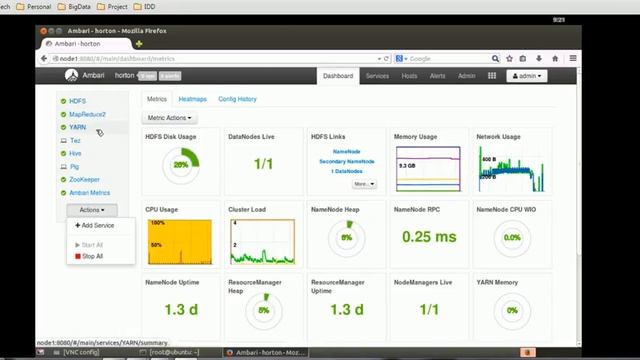Toggle the Actions services dropdown
This screenshot has width=640, height=360.
[92, 210]
